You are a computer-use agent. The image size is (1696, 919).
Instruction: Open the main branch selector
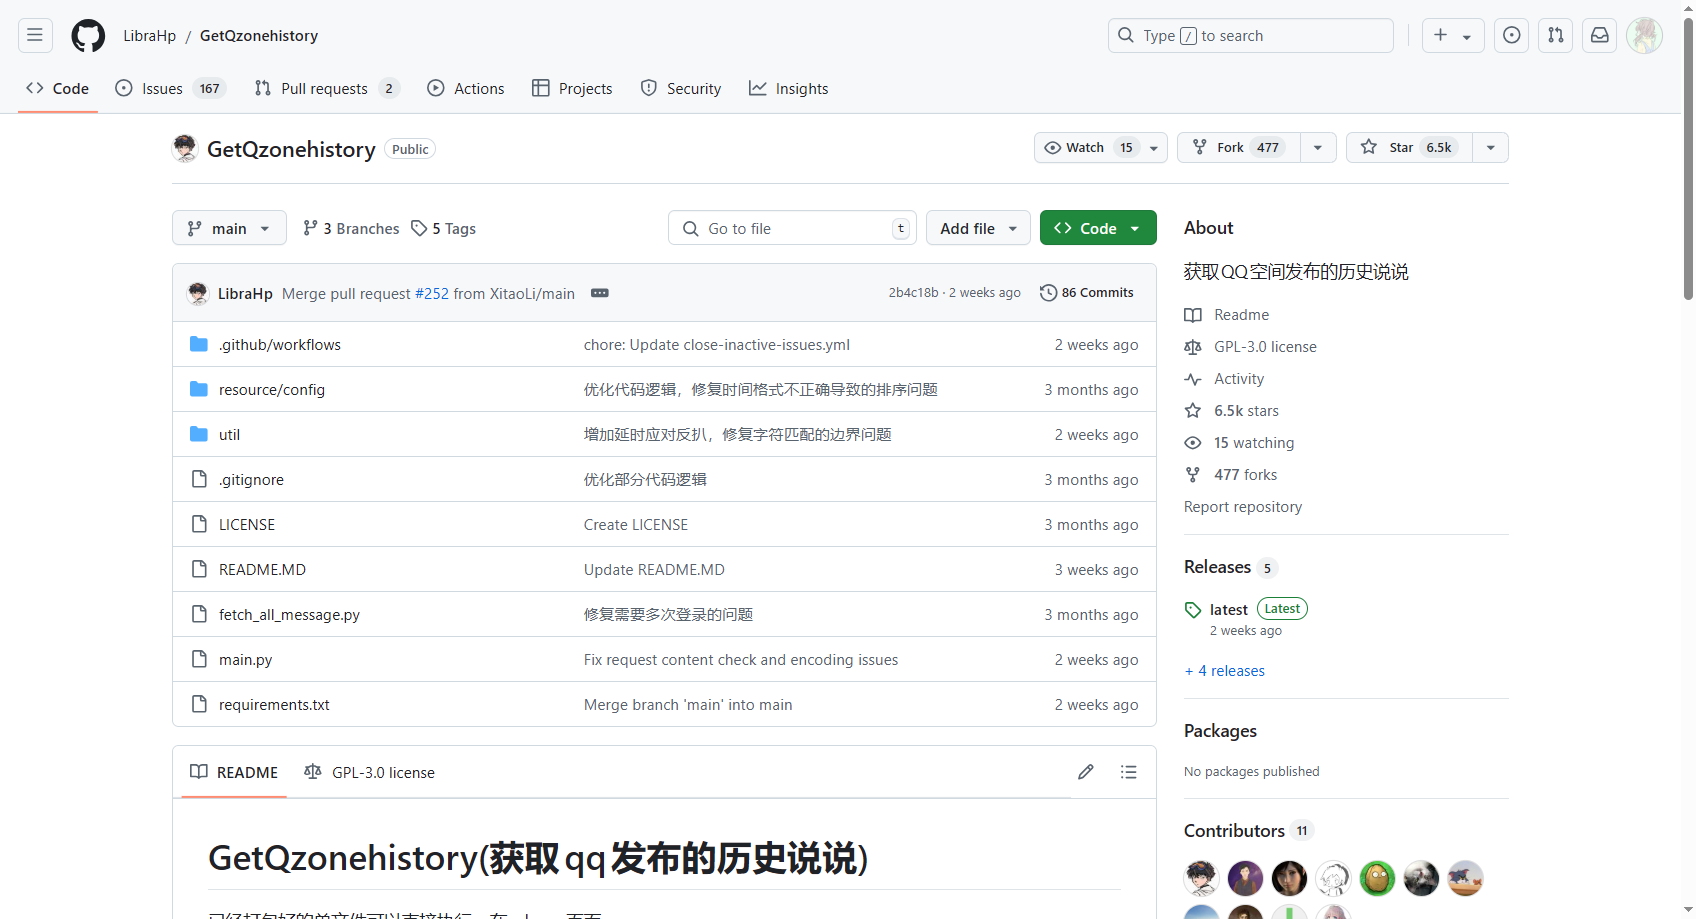coord(229,228)
